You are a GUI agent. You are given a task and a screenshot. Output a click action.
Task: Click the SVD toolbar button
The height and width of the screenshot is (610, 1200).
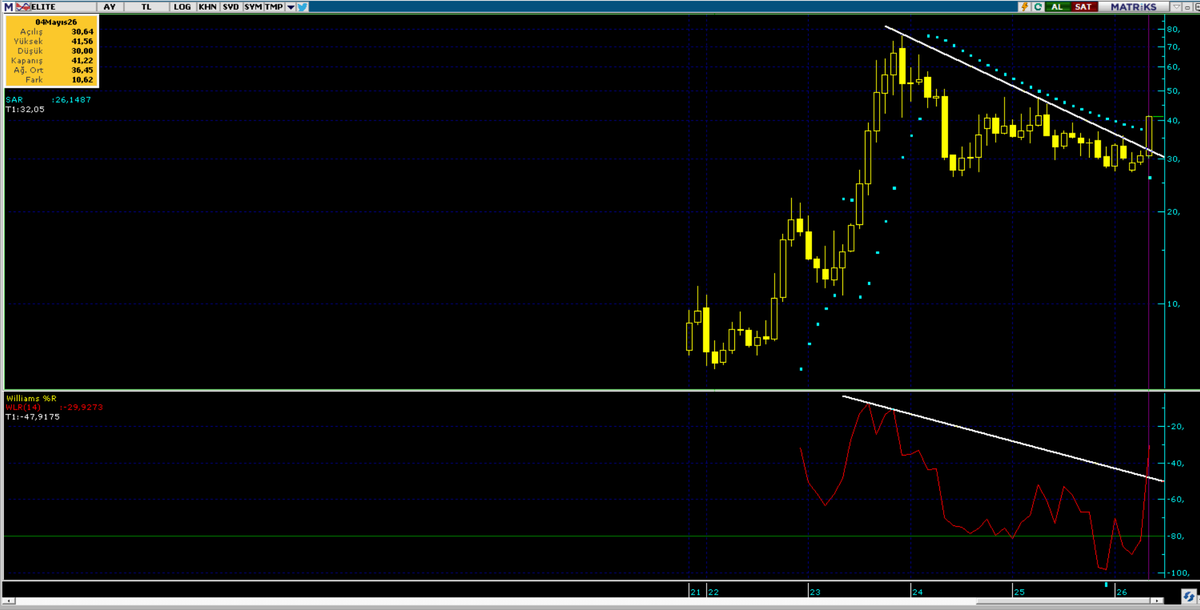pos(231,7)
